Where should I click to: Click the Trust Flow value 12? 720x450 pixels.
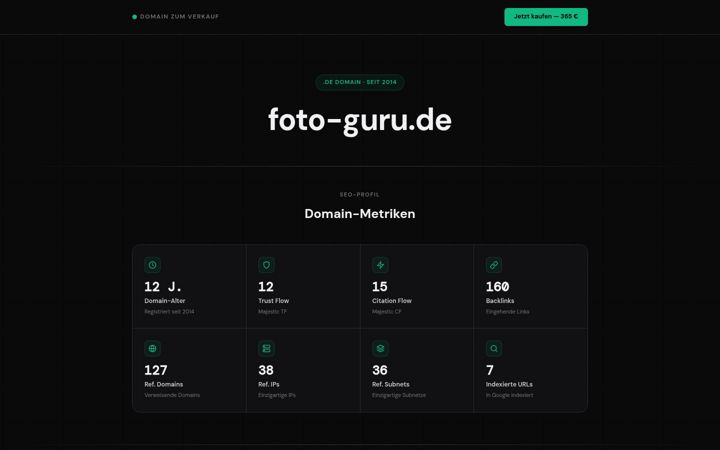(266, 287)
